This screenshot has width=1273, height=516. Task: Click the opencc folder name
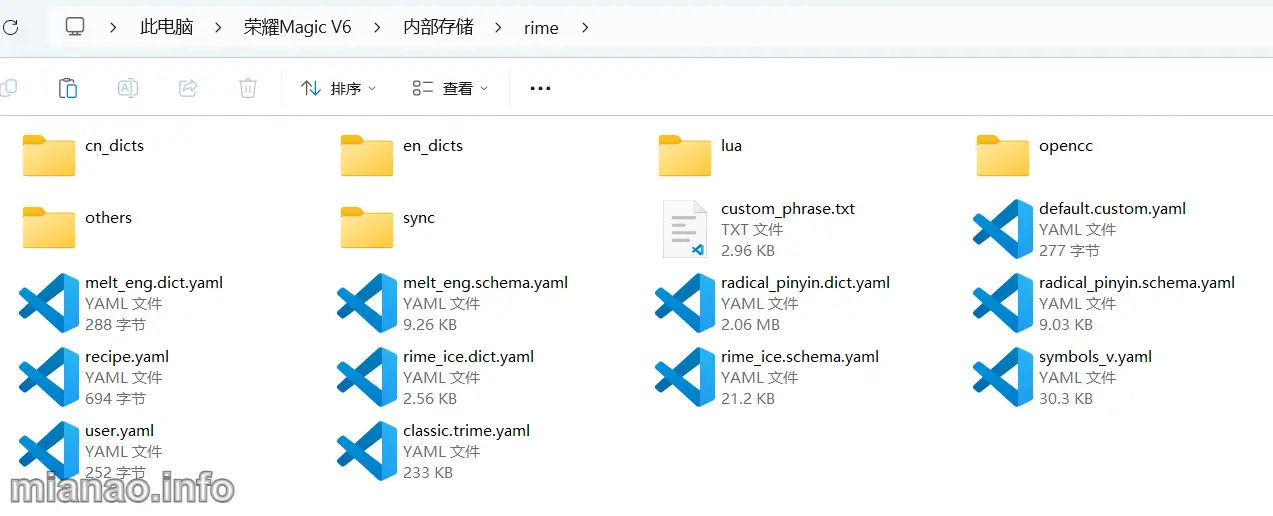(x=1066, y=145)
